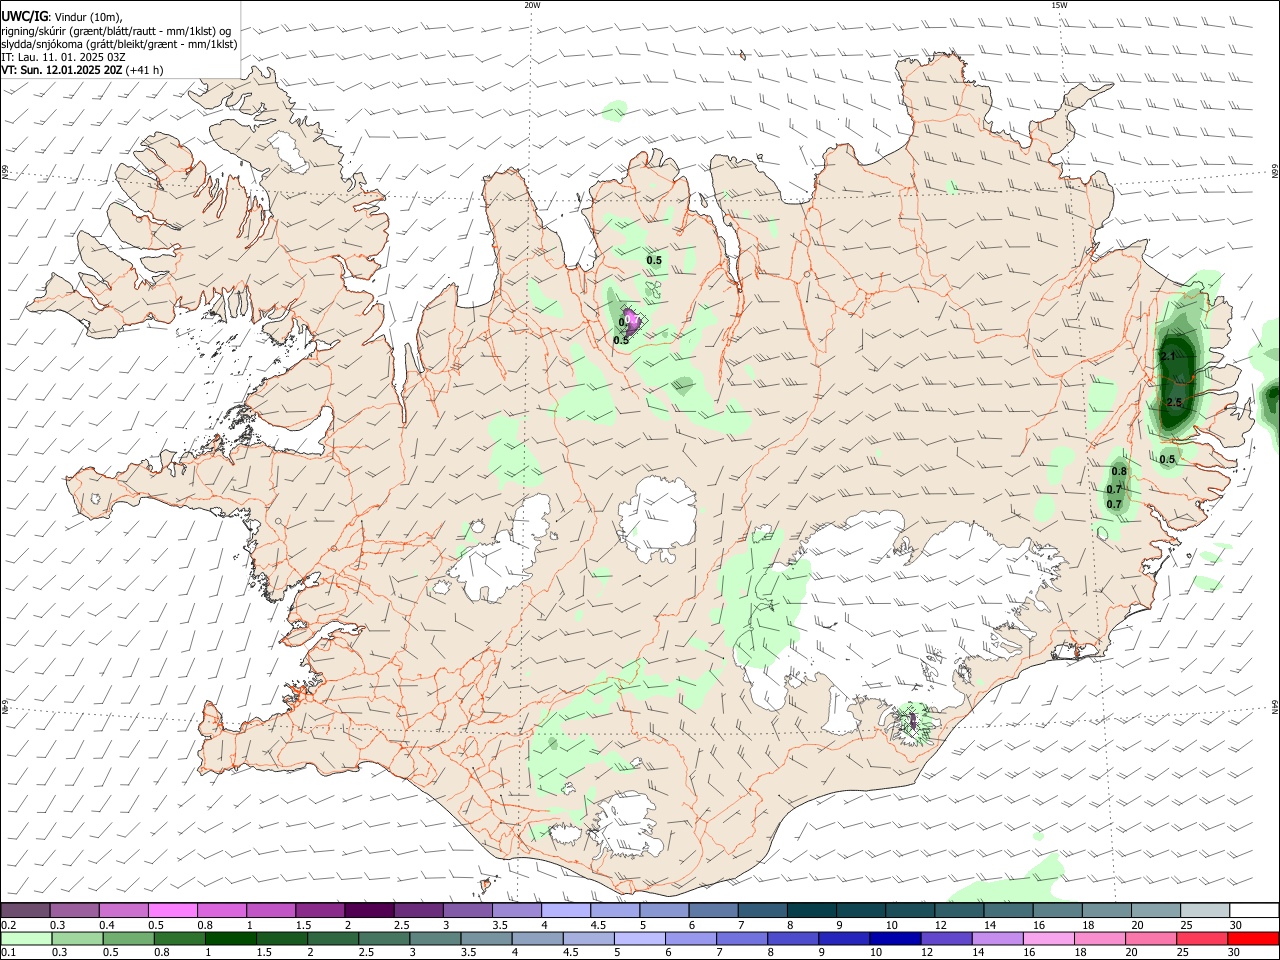
Task: Select the medium green 0.5 swatch in the bottom scale
Action: [128, 939]
